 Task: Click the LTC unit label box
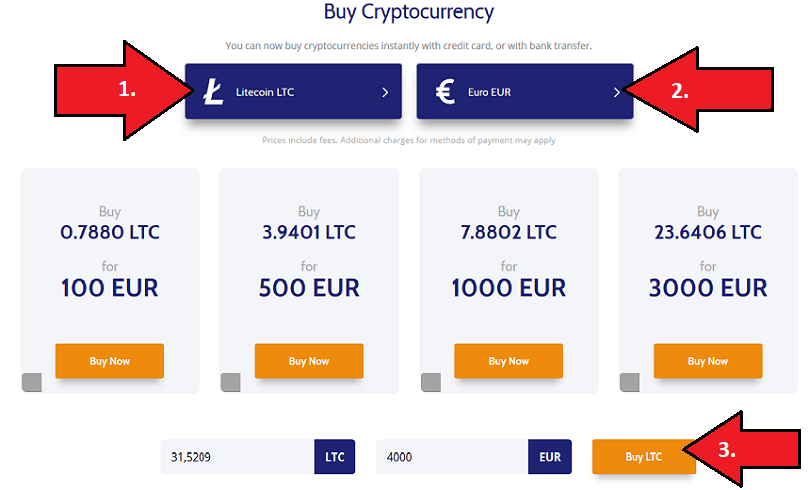pos(335,457)
